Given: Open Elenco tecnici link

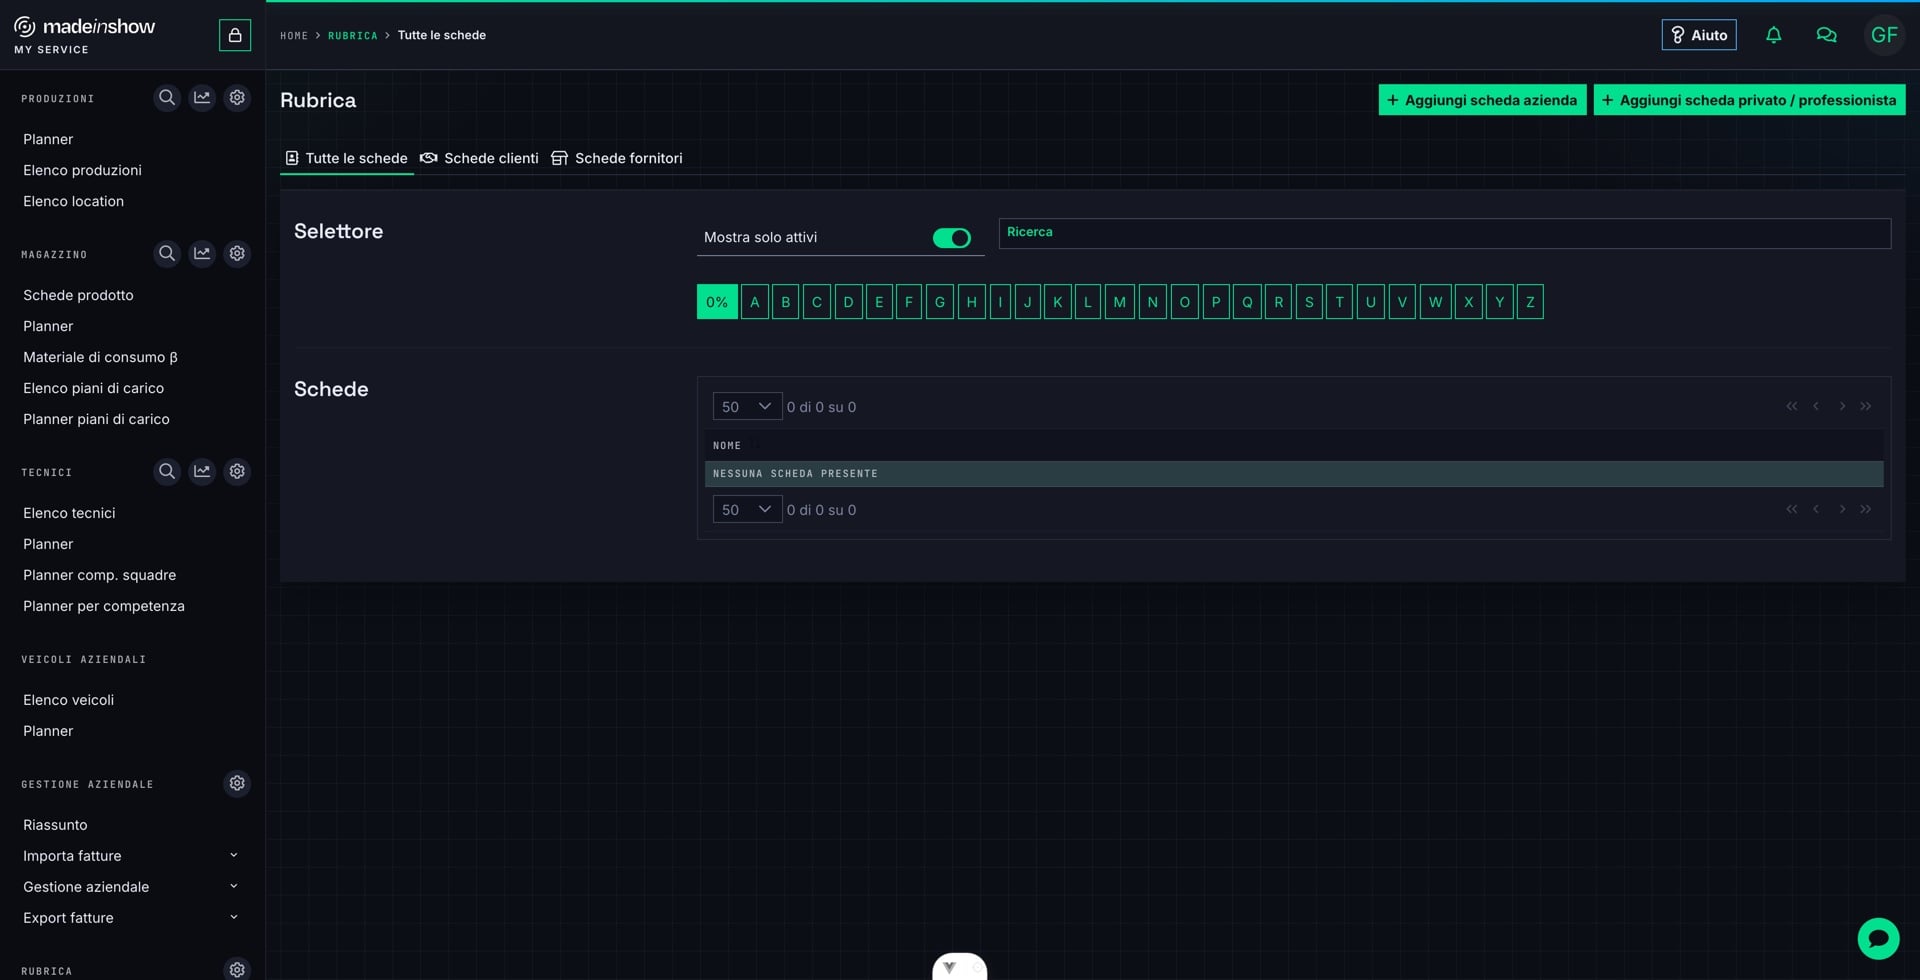Looking at the screenshot, I should tap(69, 513).
